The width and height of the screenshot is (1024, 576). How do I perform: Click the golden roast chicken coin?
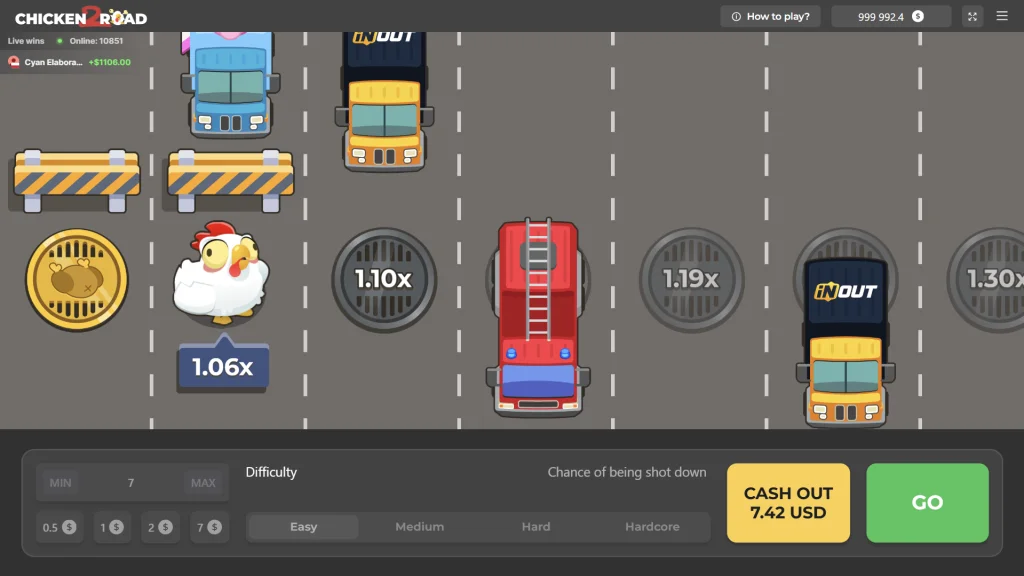(x=76, y=280)
